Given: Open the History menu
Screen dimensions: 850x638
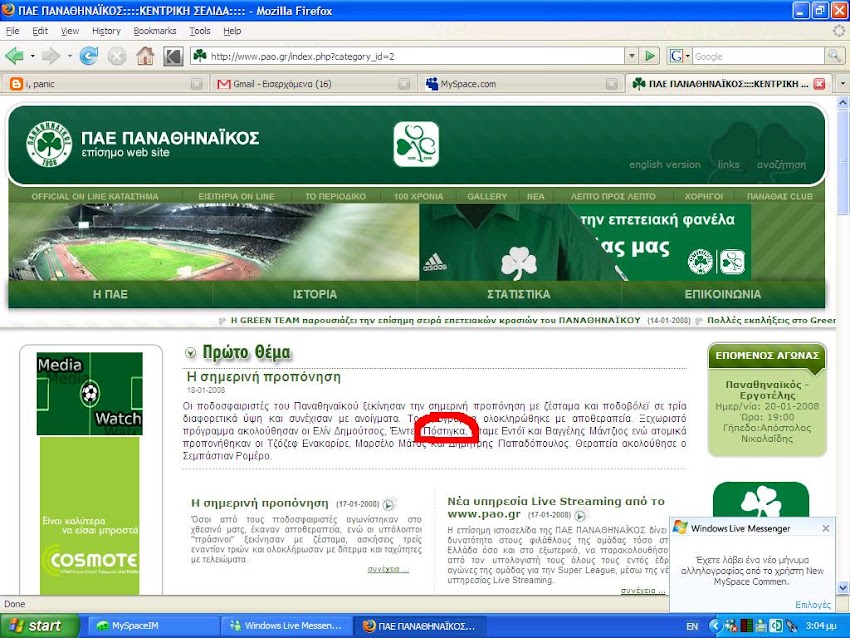Looking at the screenshot, I should 106,31.
